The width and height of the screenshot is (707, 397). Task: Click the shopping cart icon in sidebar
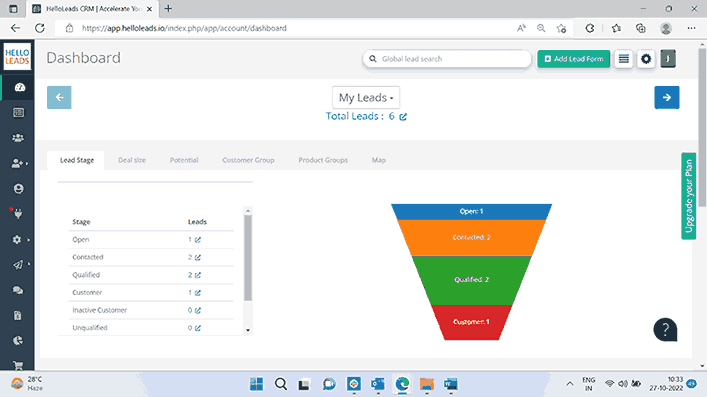pos(18,365)
